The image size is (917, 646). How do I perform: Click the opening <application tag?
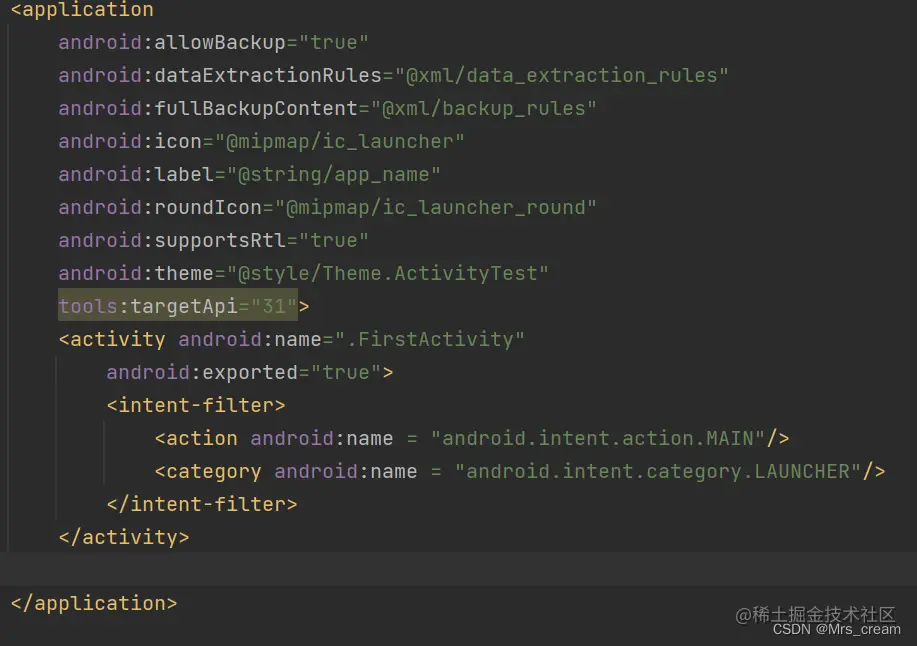(x=82, y=9)
